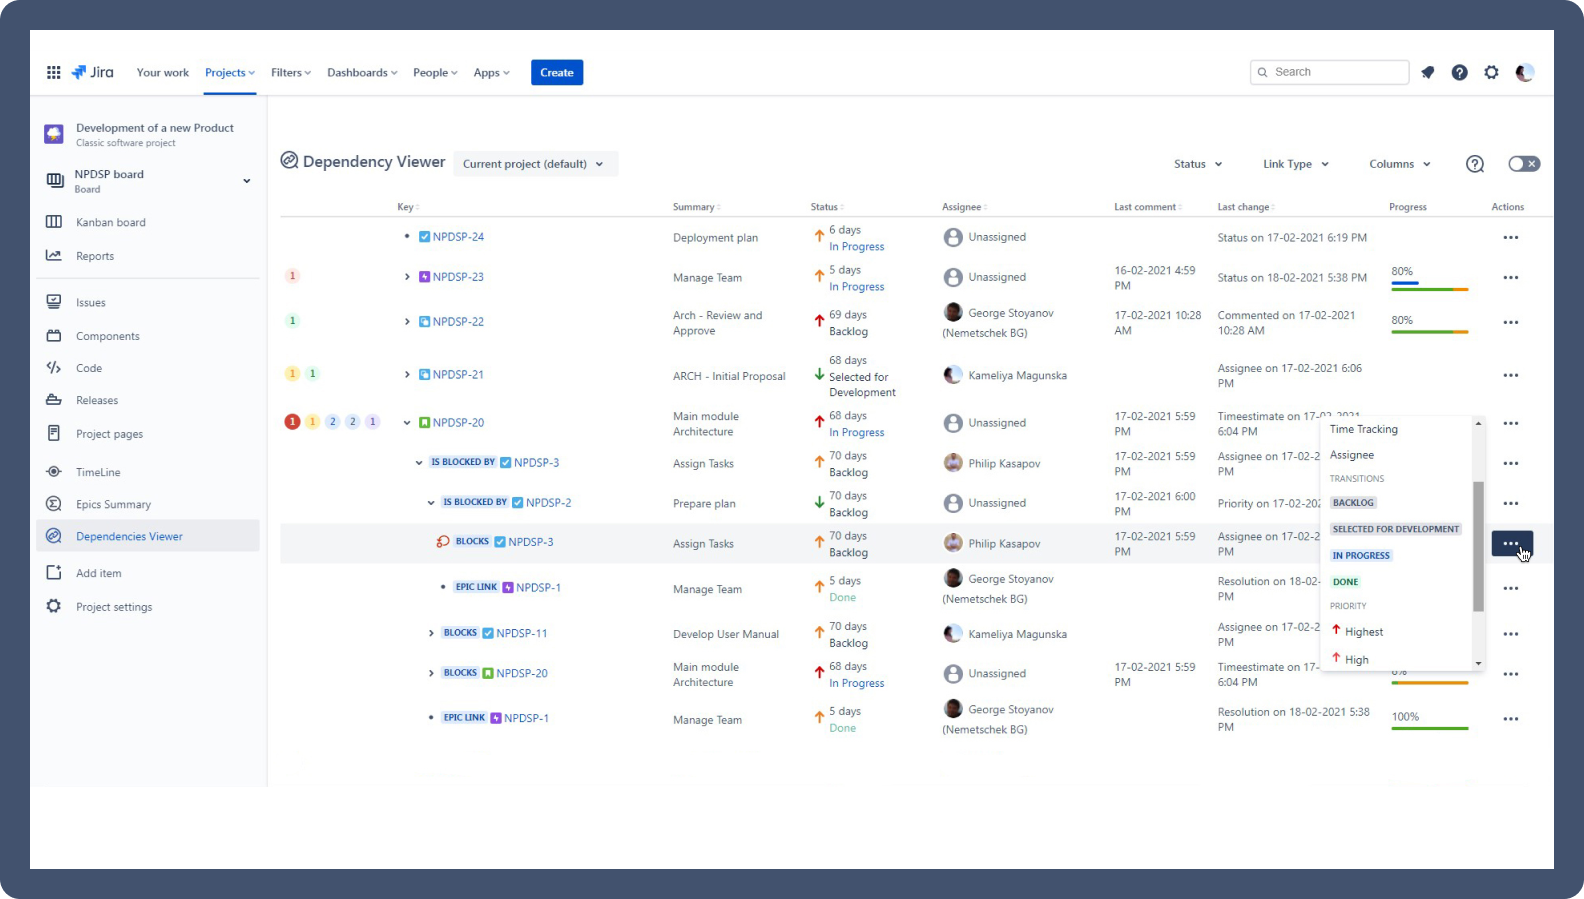Open the Link Type filter dropdown
The width and height of the screenshot is (1584, 899).
[1296, 164]
